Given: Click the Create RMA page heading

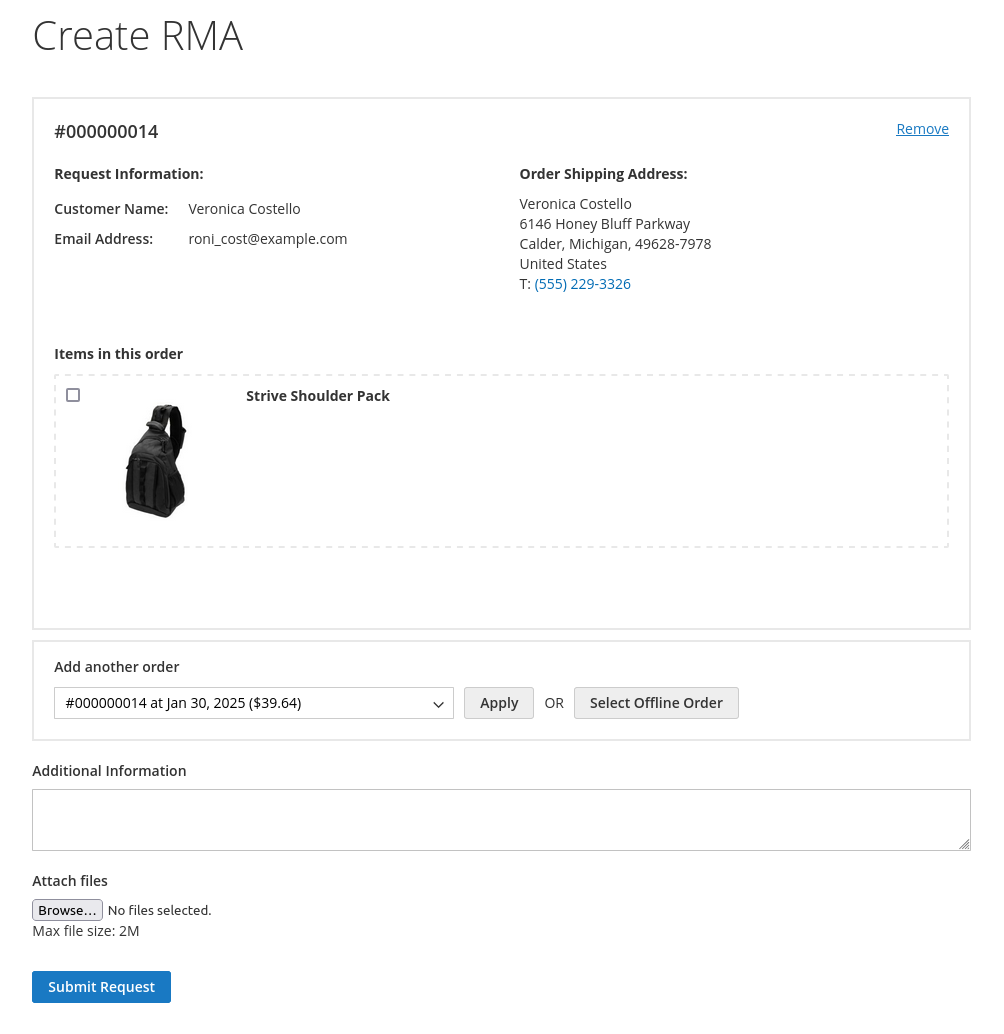Looking at the screenshot, I should tap(137, 36).
